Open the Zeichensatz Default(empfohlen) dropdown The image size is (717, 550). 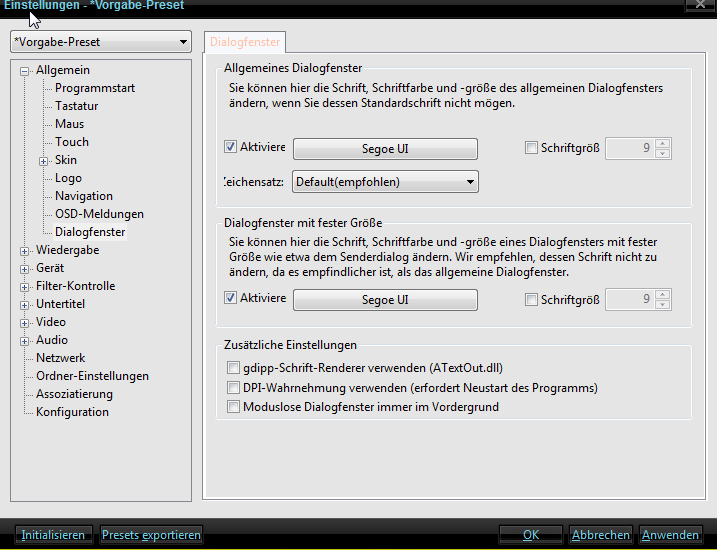coord(385,182)
